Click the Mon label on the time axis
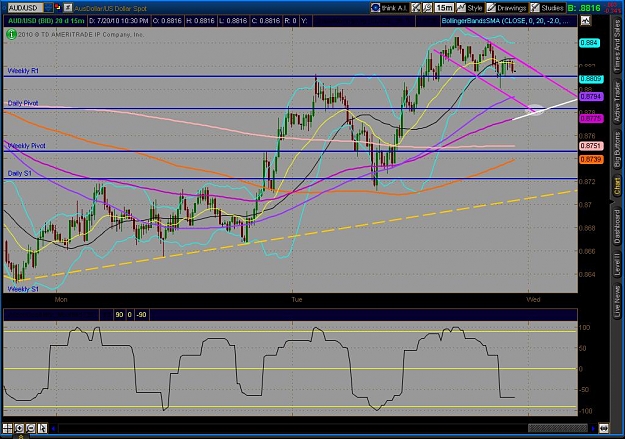 61,299
